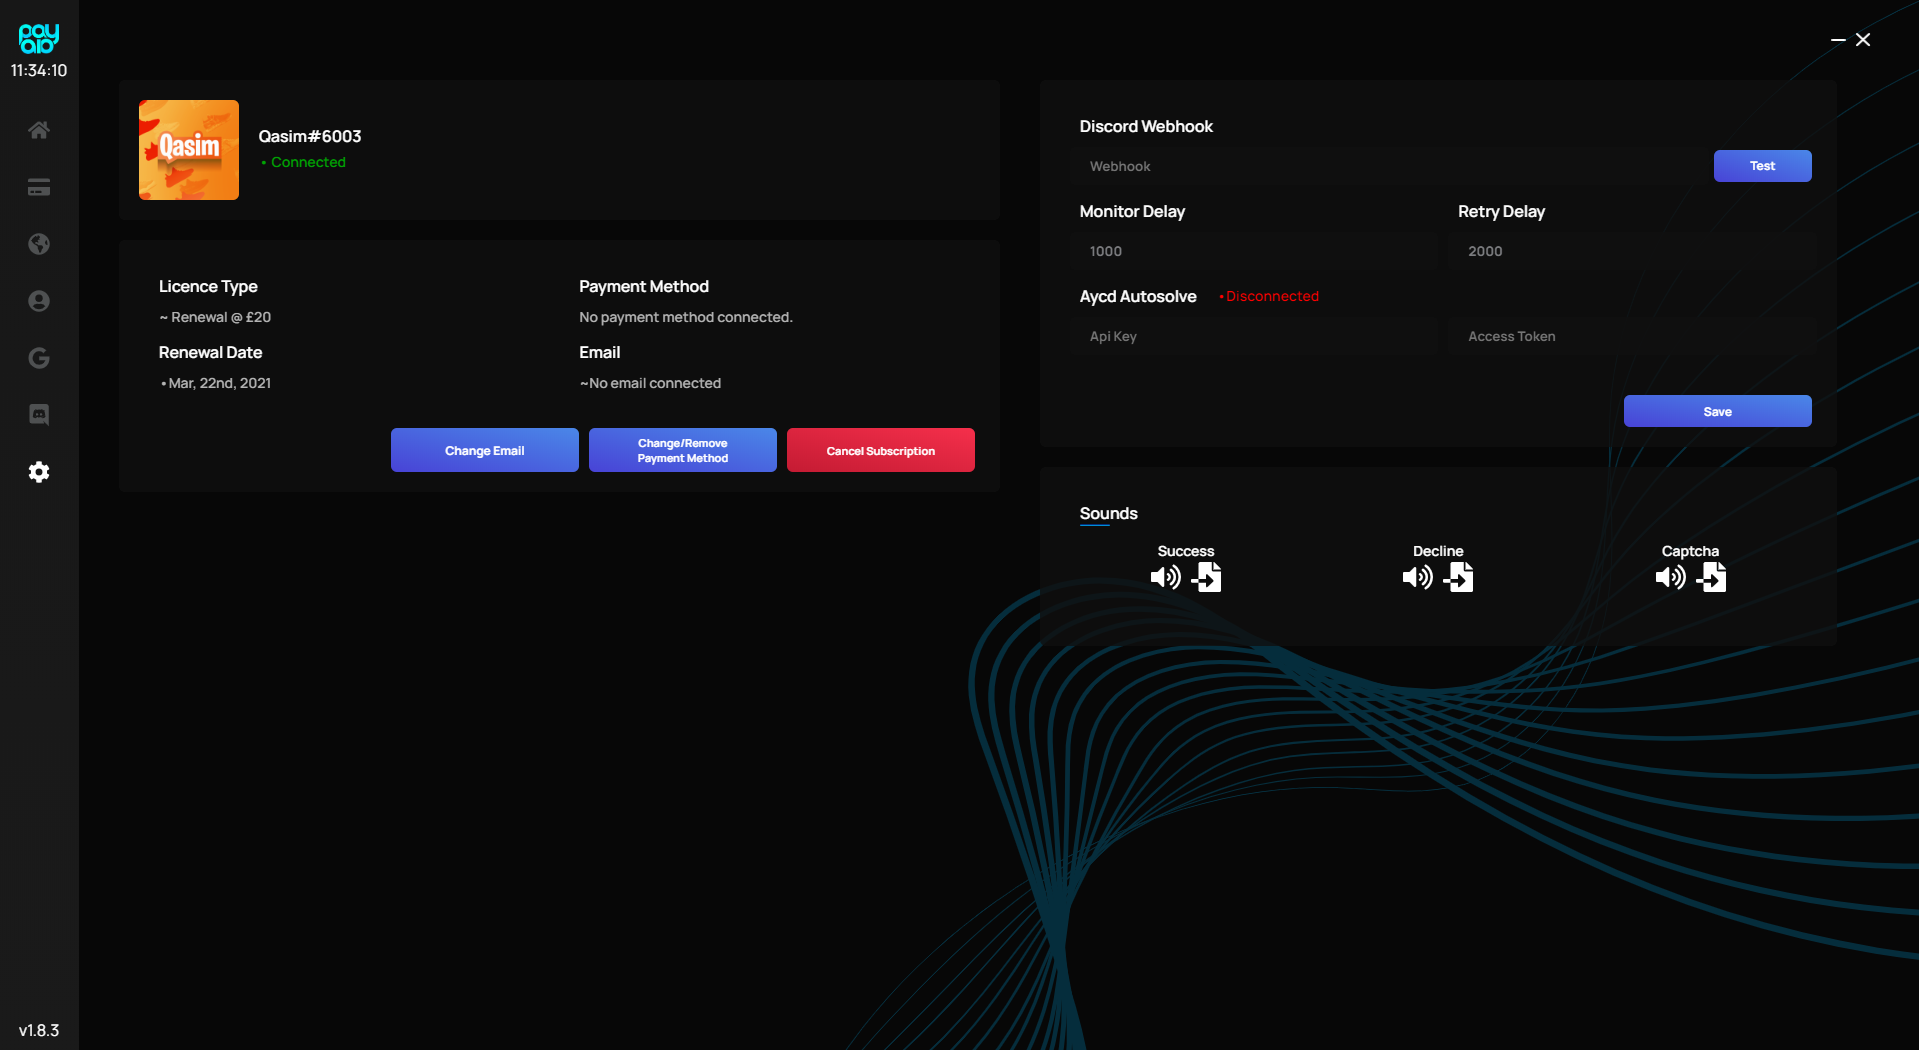Play the Decline sound speaker icon
Viewport: 1919px width, 1050px height.
click(x=1417, y=577)
